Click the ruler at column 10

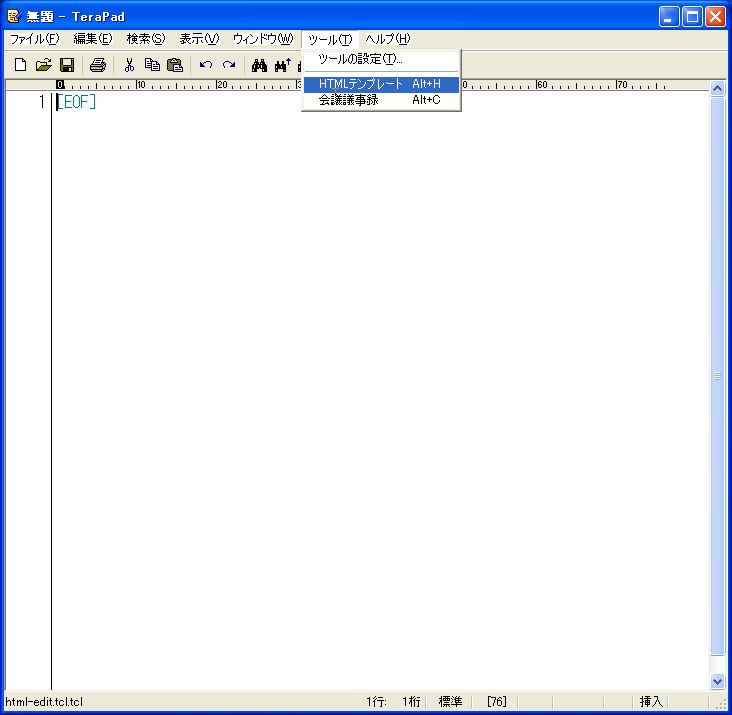point(141,85)
